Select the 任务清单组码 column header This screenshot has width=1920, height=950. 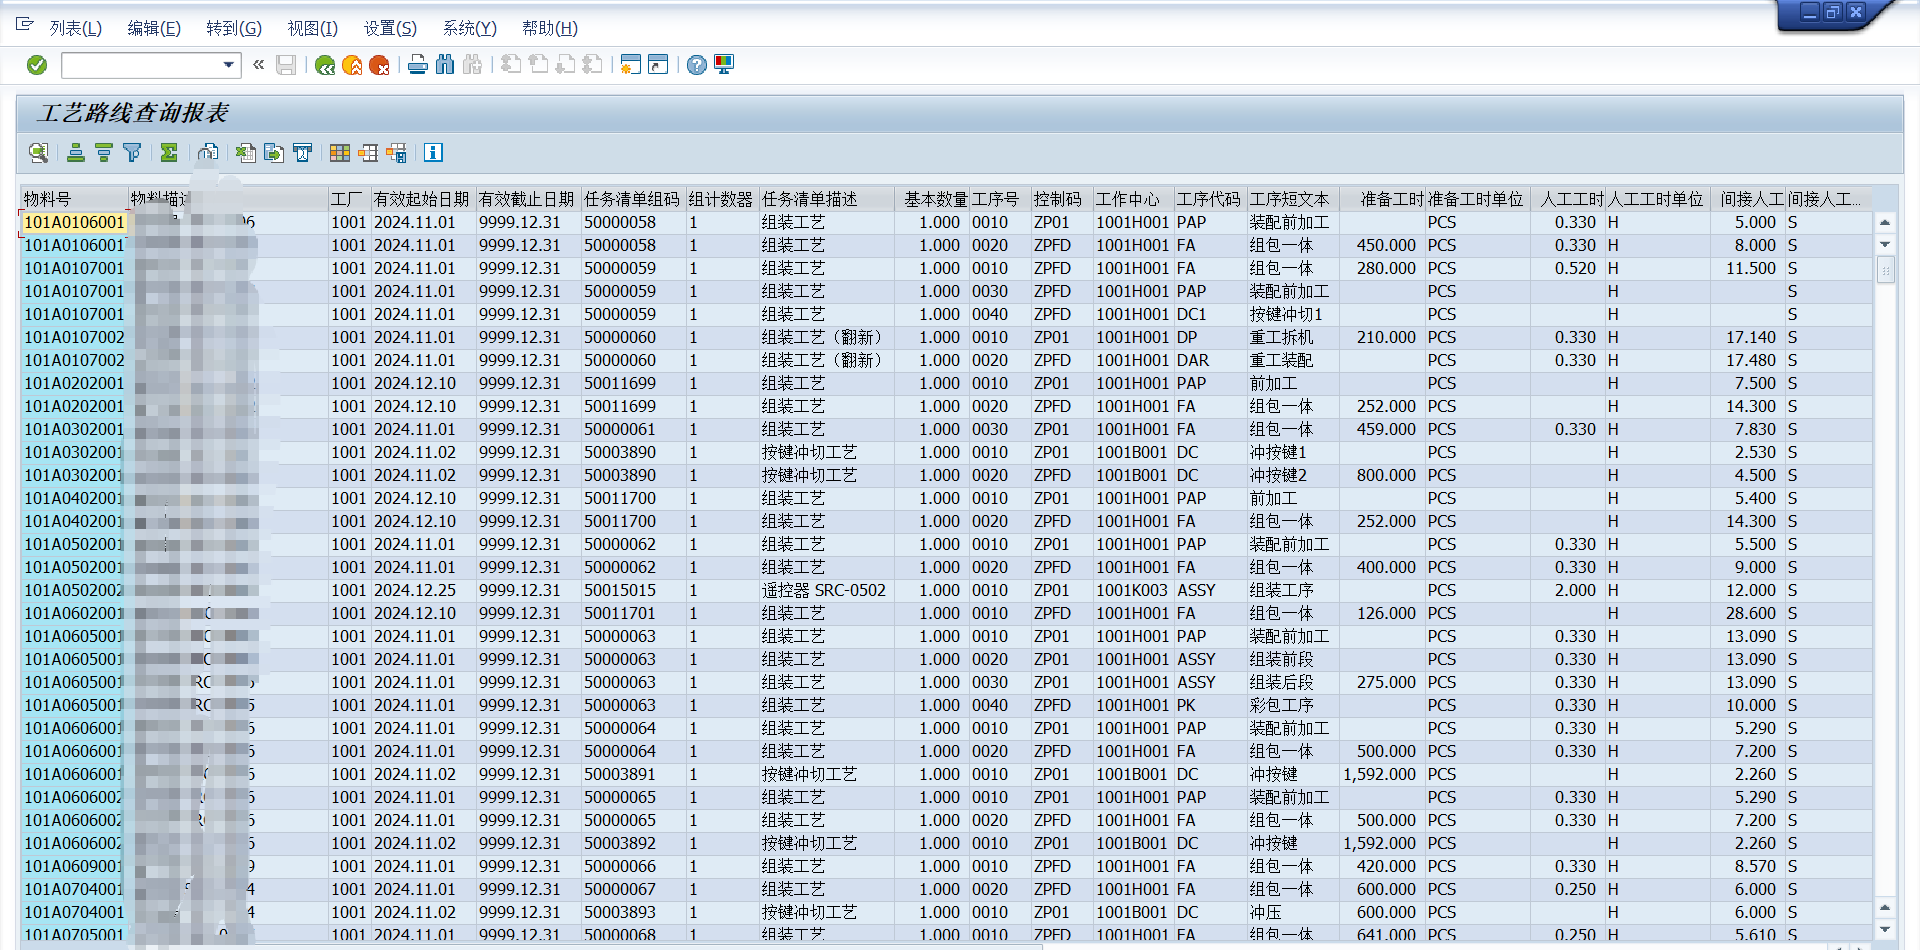632,199
